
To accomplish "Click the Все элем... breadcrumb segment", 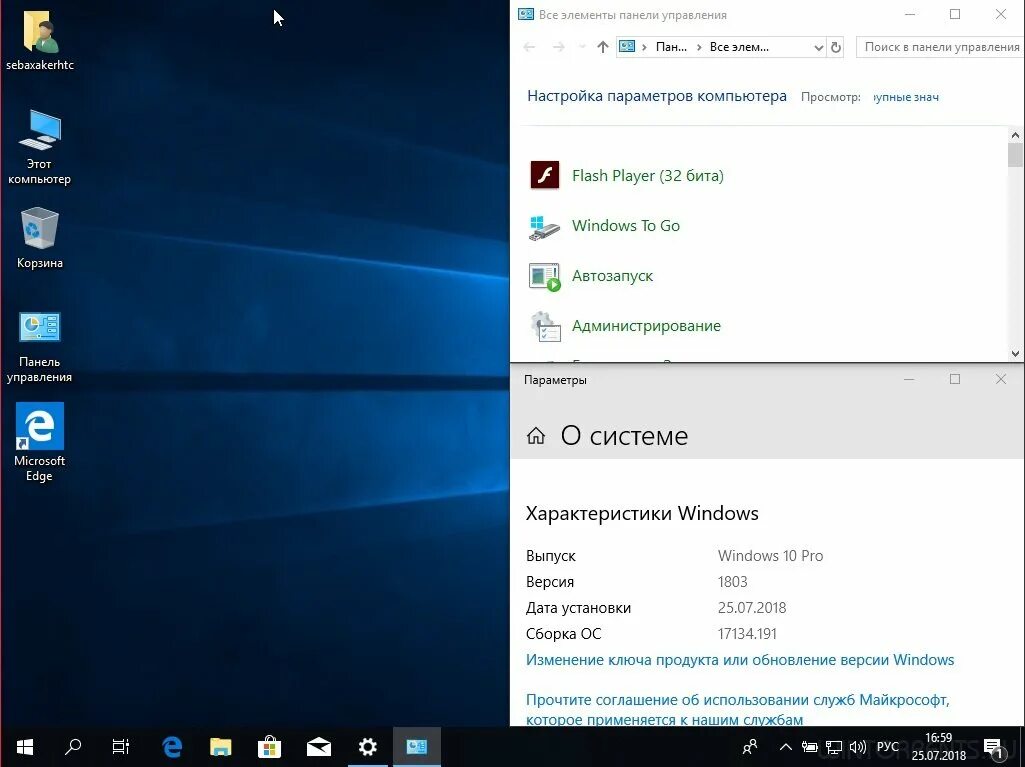I will (x=739, y=47).
